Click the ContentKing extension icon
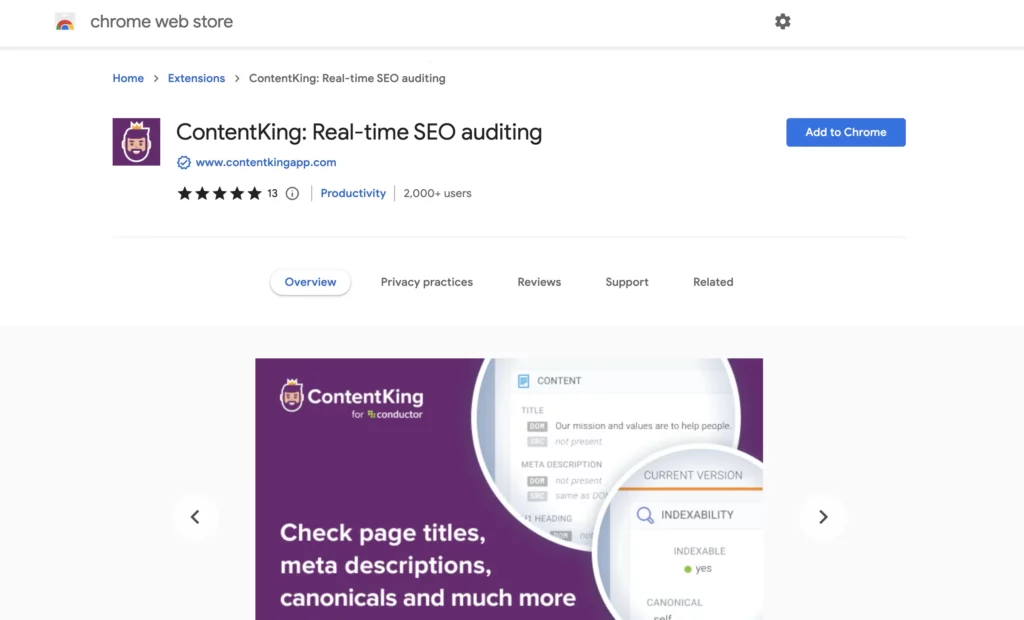 click(x=135, y=141)
